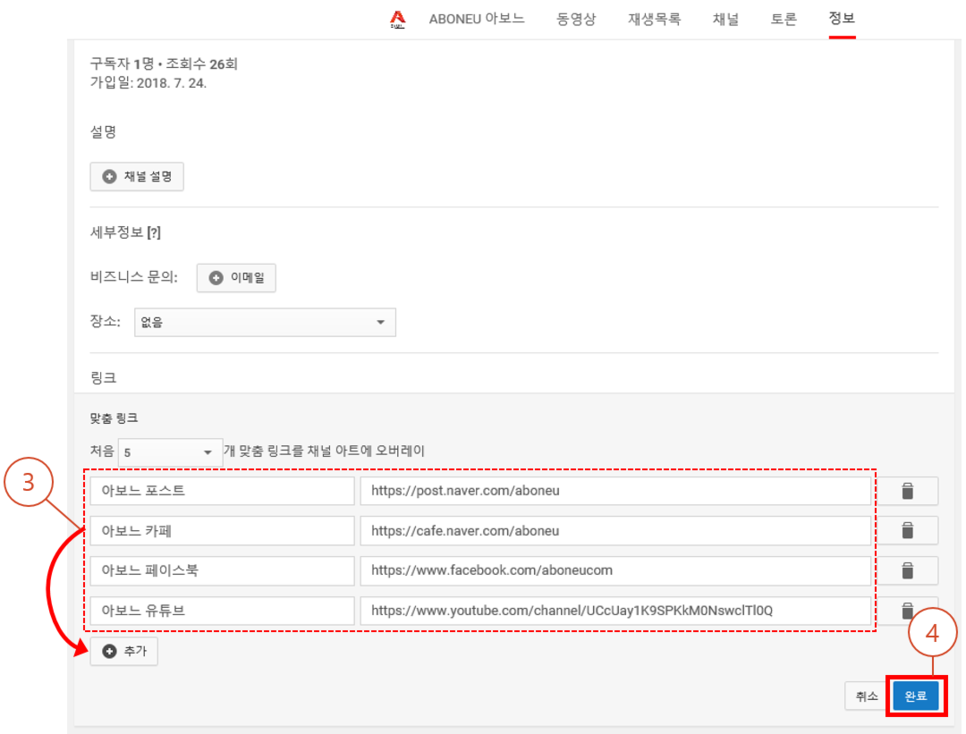Click the 구독자 1명 • 조회수 26회 text
966x734 pixels.
[164, 64]
